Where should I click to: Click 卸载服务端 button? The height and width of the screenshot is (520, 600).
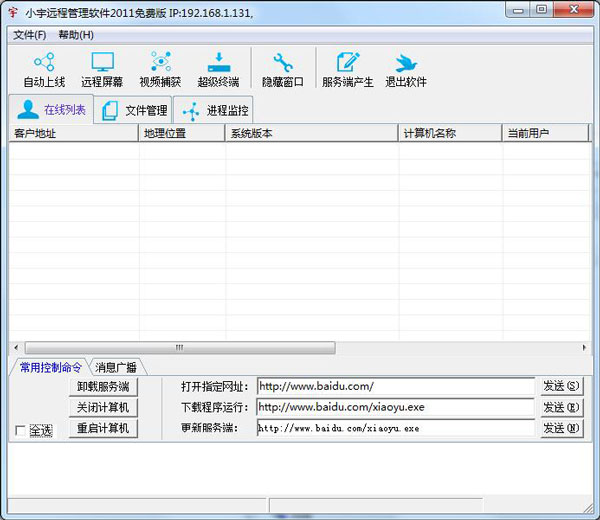103,386
